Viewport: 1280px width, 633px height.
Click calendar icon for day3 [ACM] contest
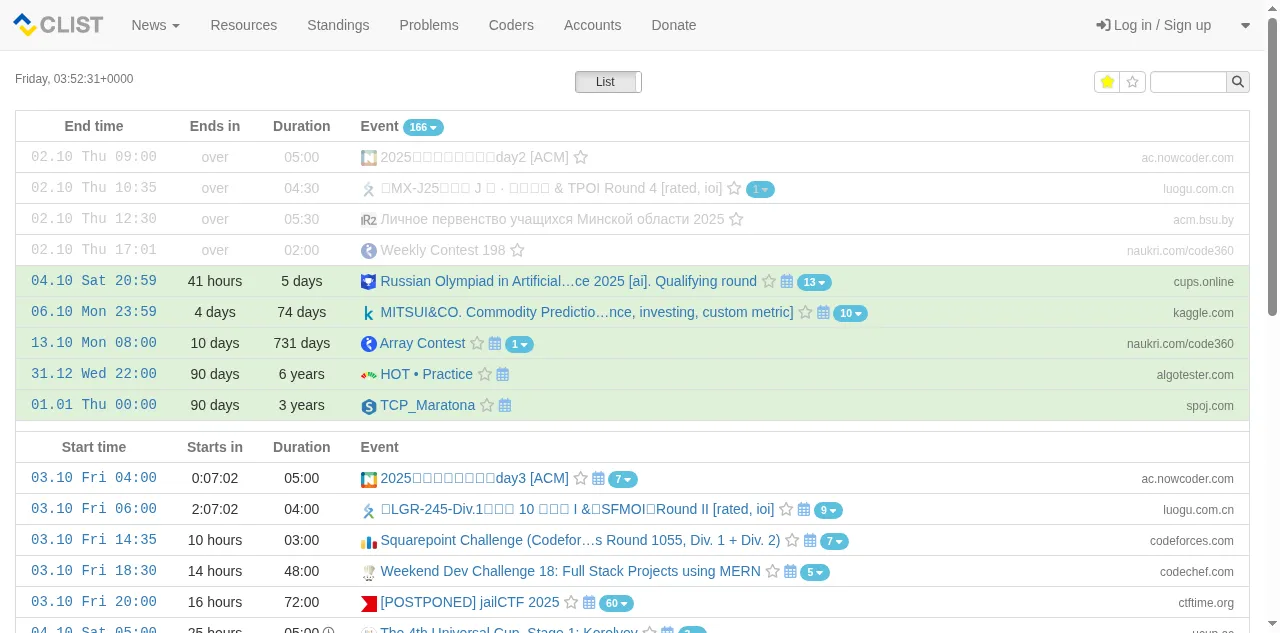[x=598, y=479]
